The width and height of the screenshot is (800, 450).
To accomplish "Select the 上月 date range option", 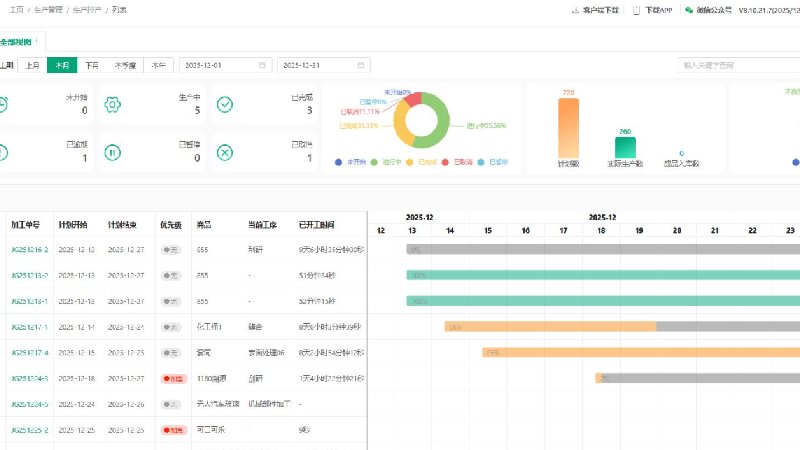I will [33, 65].
